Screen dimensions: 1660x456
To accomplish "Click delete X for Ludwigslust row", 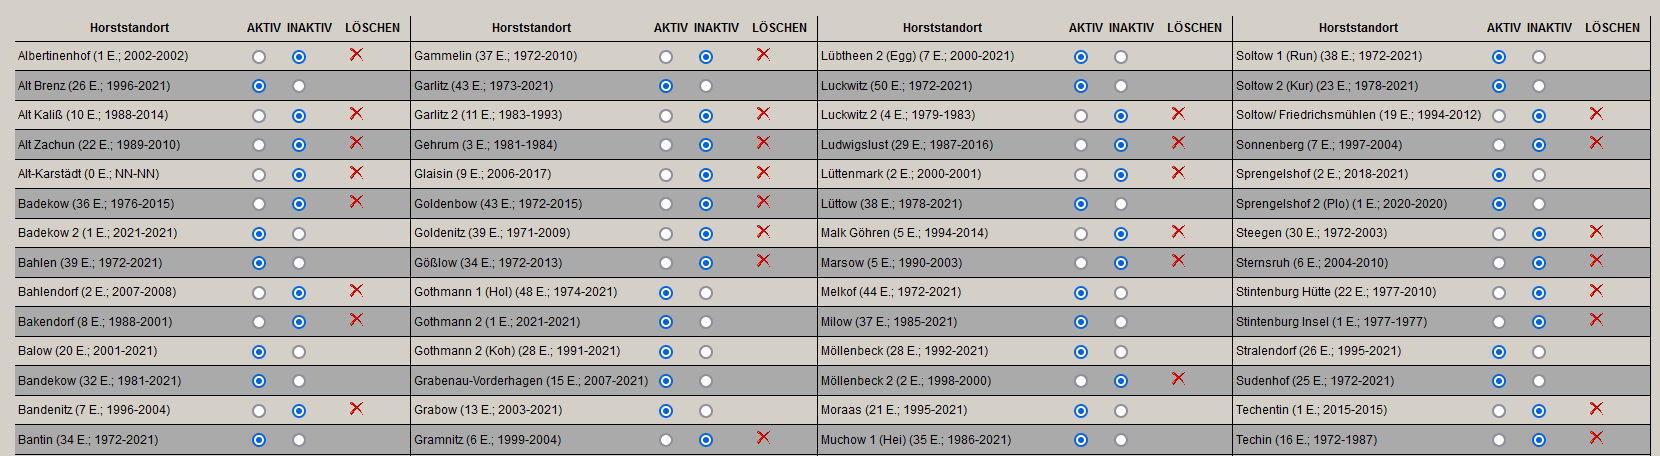I will coord(1178,143).
